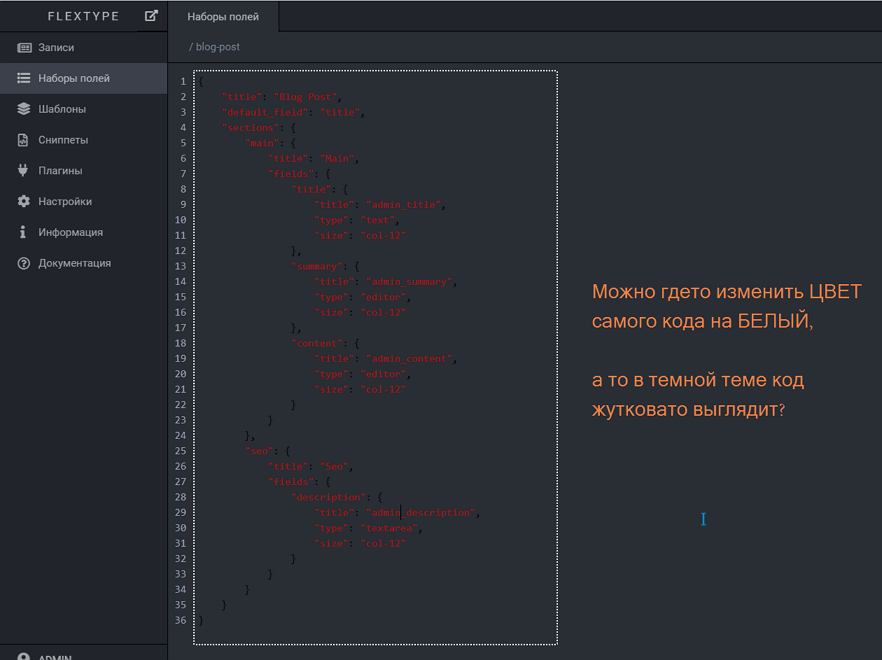Click the ADMIN user avatar icon
This screenshot has width=882, height=660.
24,657
